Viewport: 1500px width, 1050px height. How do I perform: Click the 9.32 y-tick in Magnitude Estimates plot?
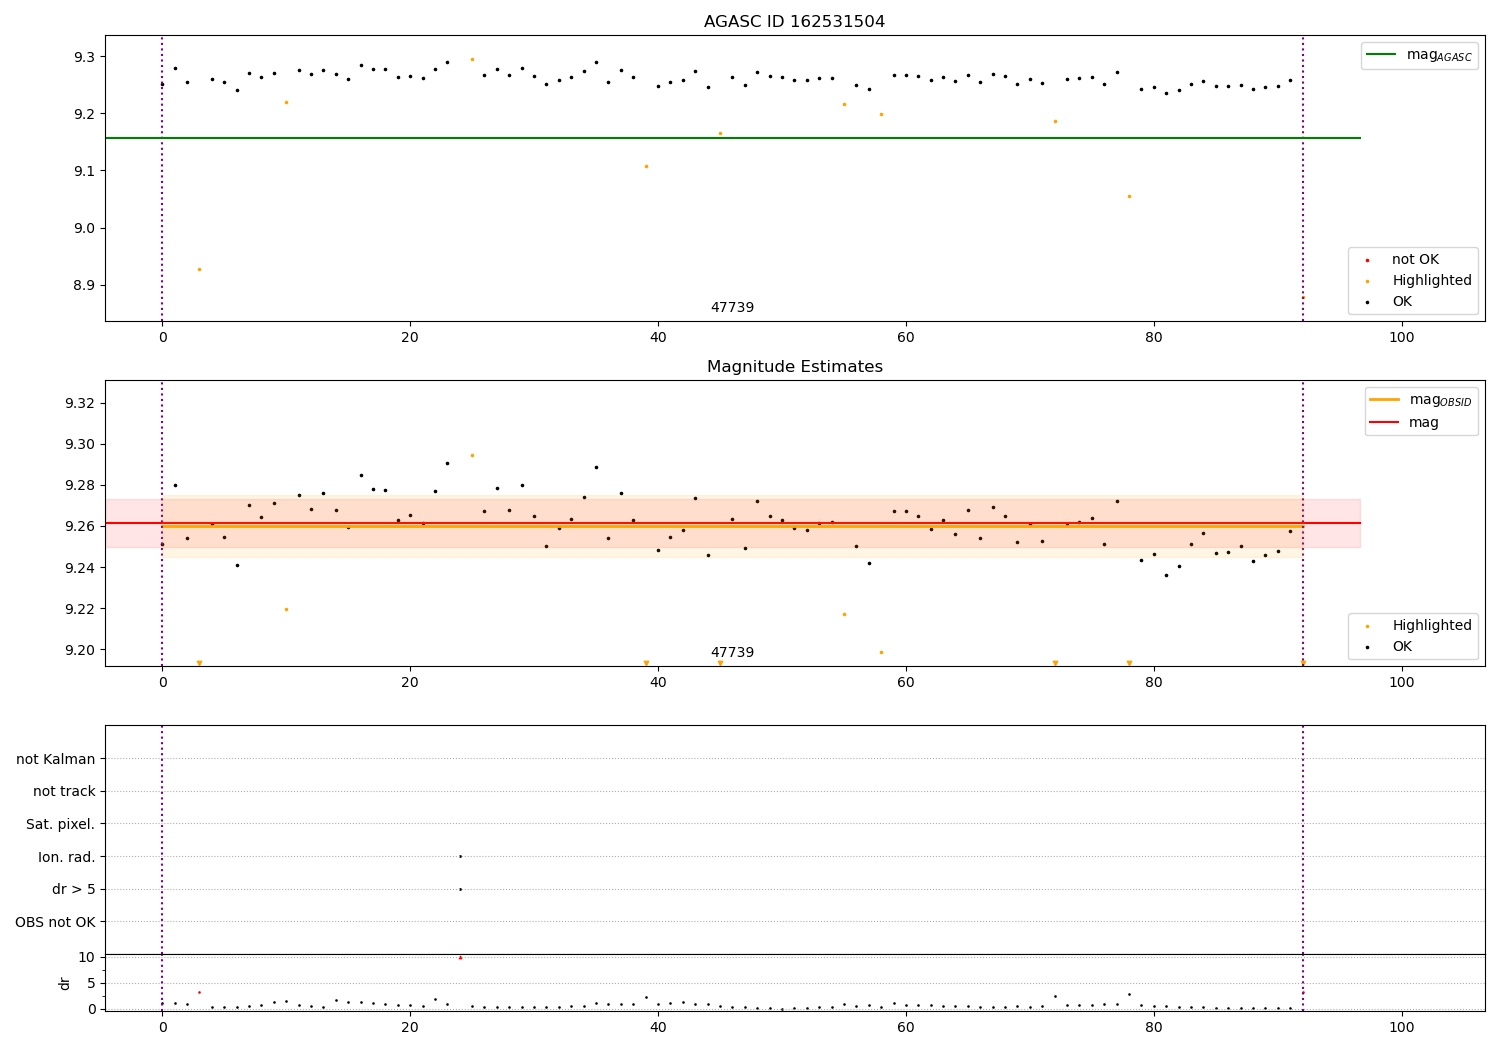pyautogui.click(x=79, y=403)
